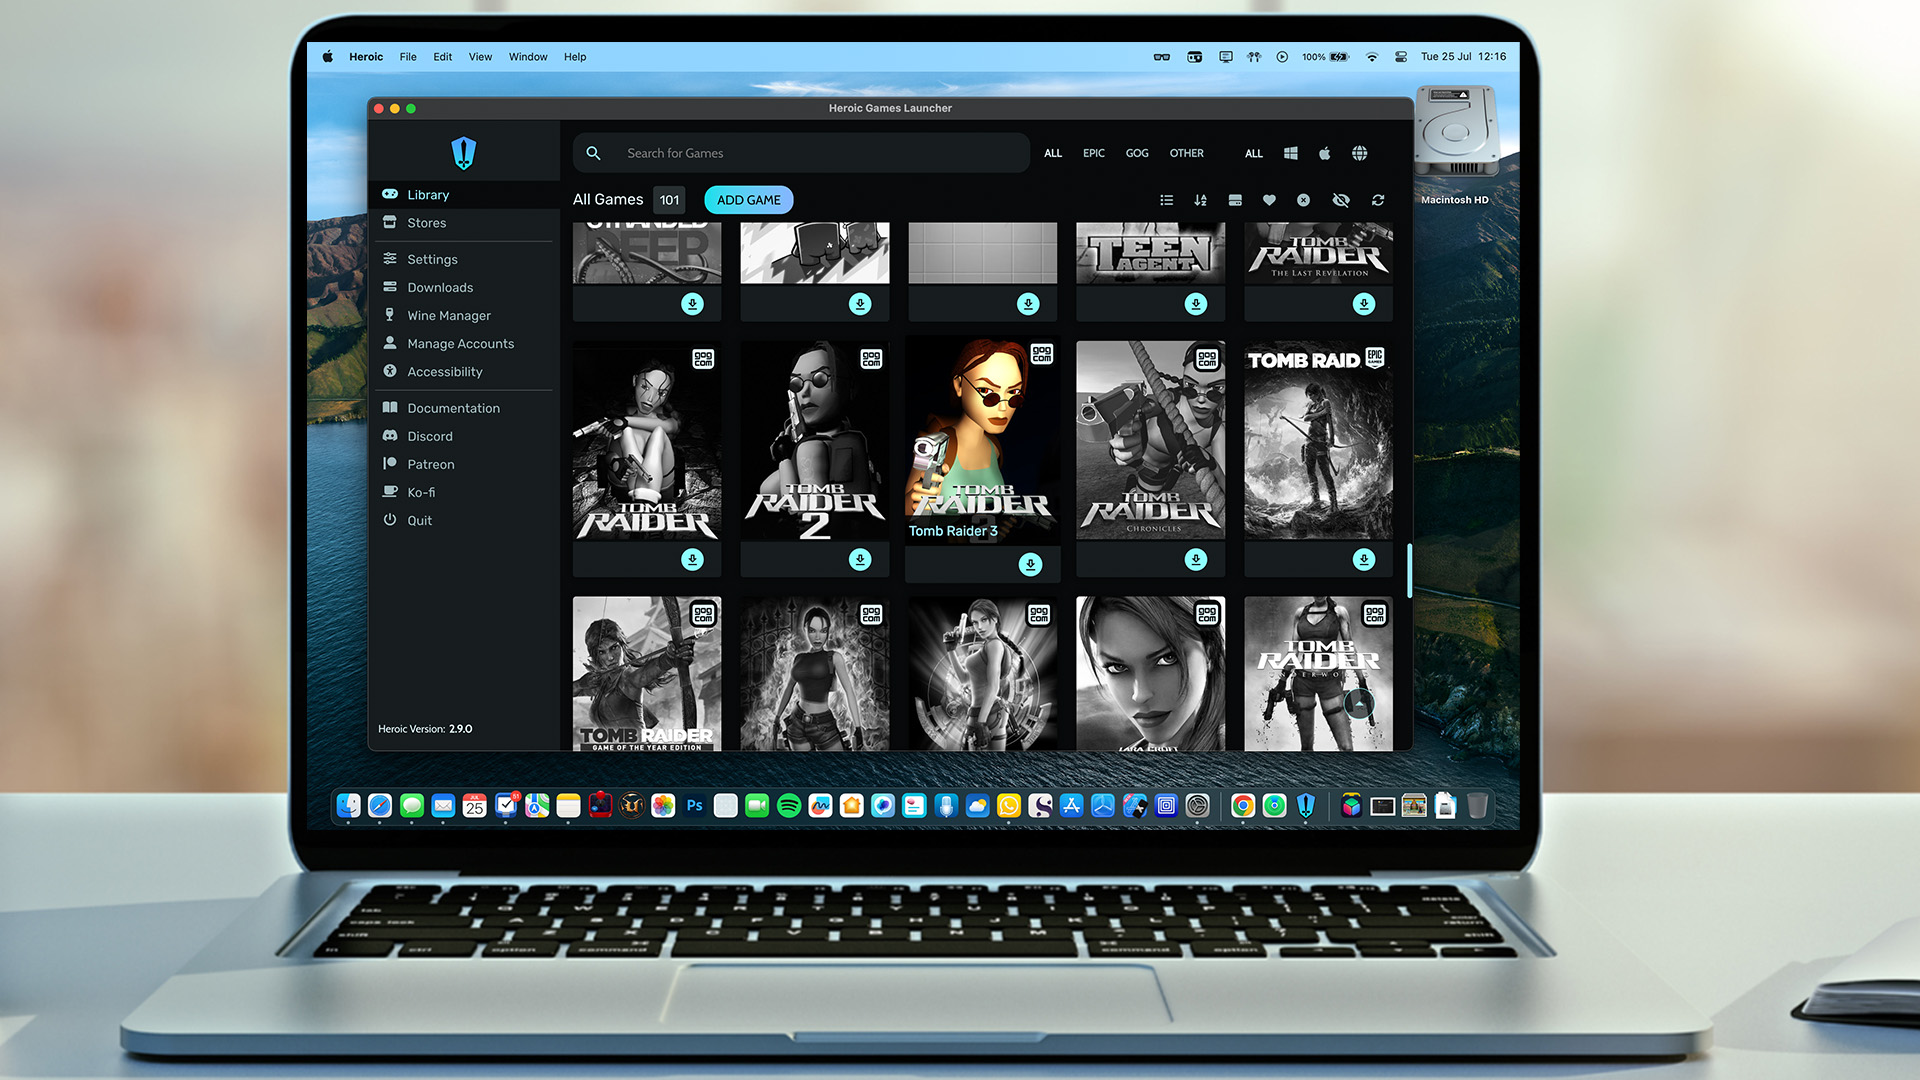Expand the OTHER games category

(x=1187, y=153)
